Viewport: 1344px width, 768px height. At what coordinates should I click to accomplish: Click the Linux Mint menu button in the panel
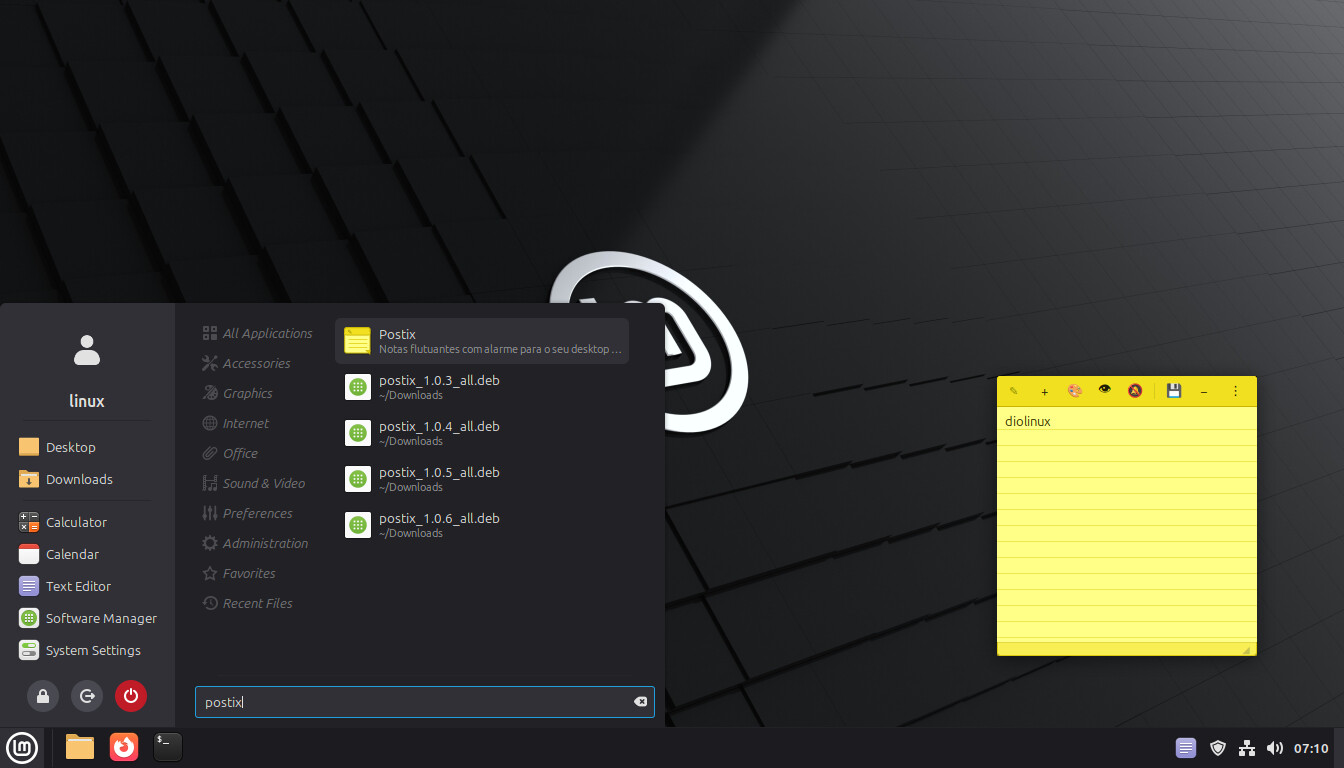(22, 747)
